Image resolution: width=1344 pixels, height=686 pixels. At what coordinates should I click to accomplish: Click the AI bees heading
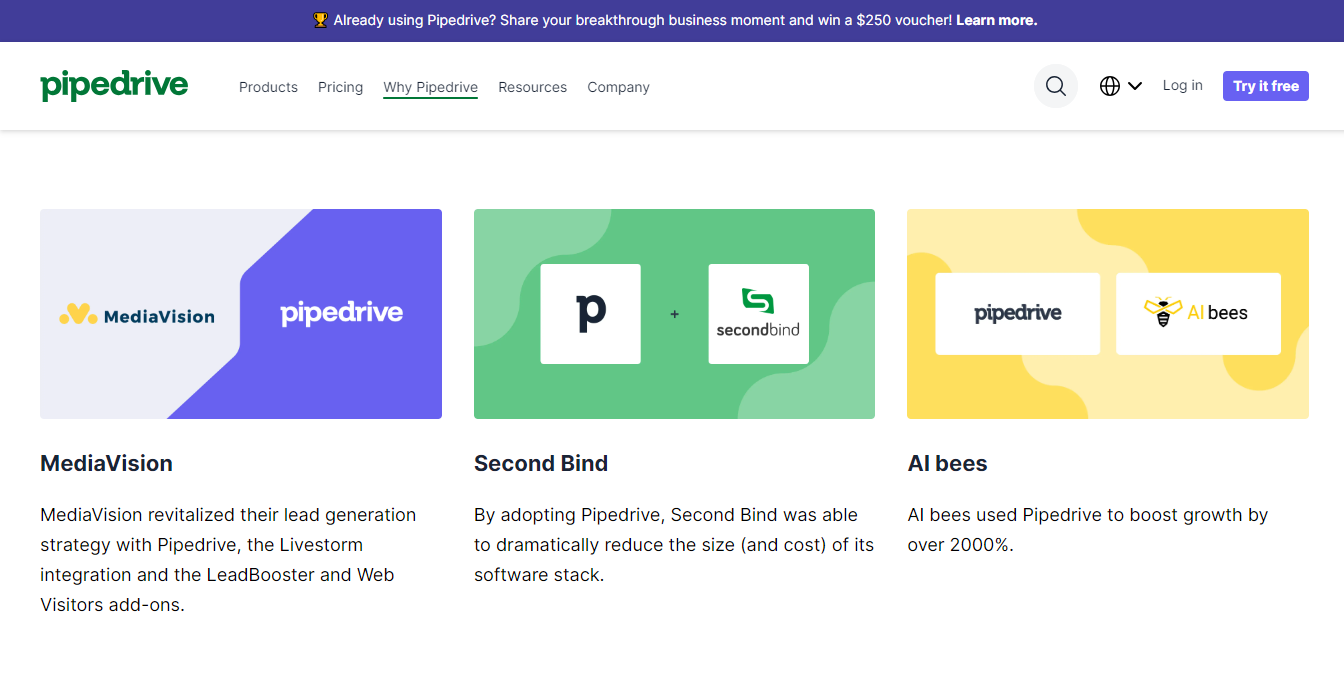coord(947,463)
